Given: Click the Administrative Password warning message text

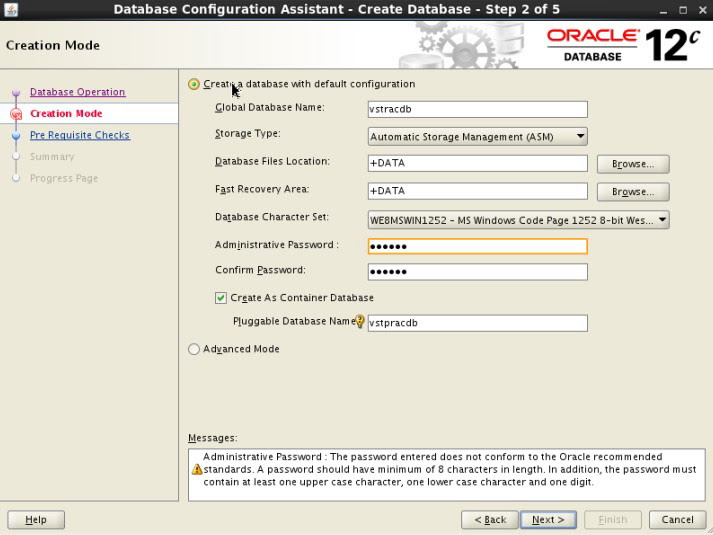Looking at the screenshot, I should tap(449, 470).
